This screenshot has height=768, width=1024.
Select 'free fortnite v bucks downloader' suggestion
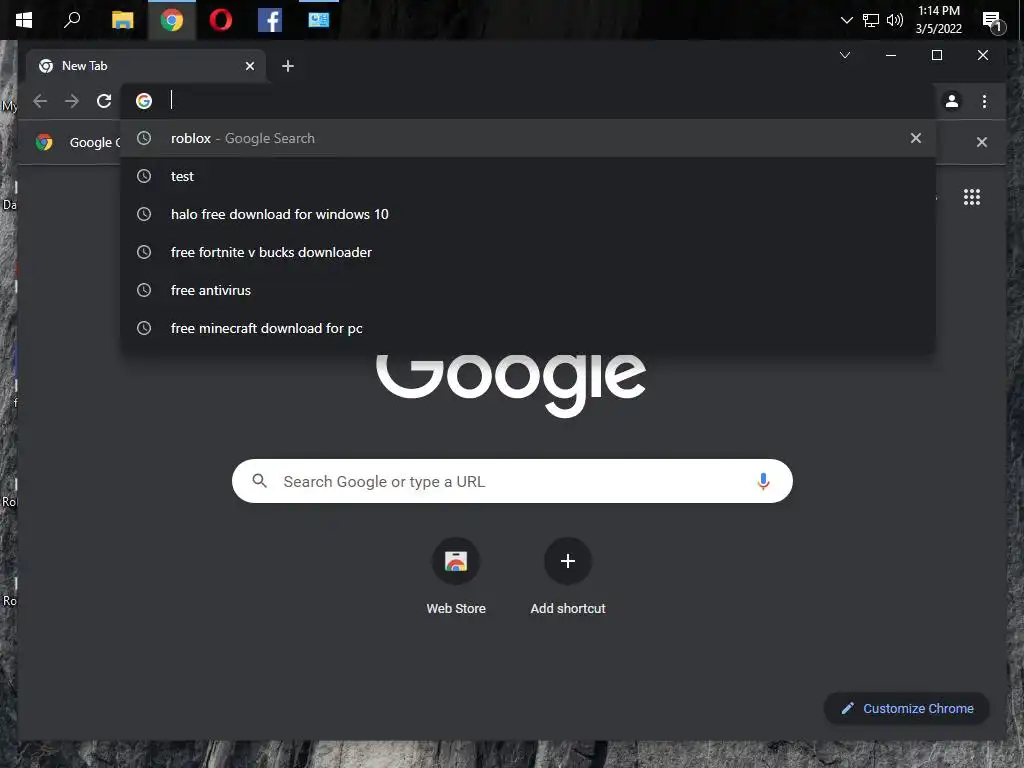coord(528,252)
